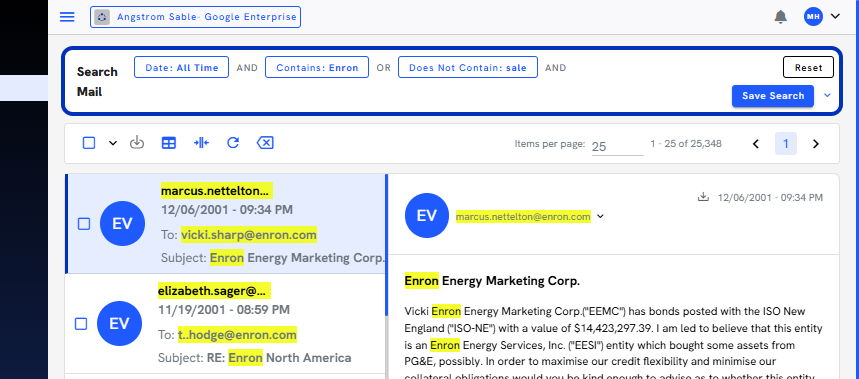Expand the select-all dropdown arrow
Screen dimensions: 859x379
pos(113,143)
